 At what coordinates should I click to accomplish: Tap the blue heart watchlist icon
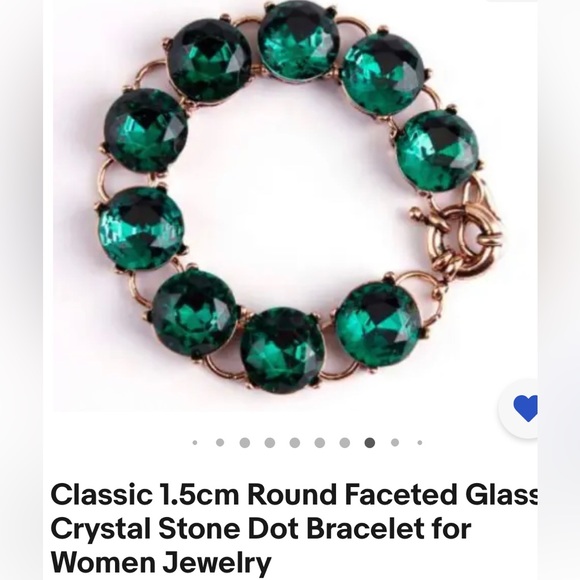[525, 408]
